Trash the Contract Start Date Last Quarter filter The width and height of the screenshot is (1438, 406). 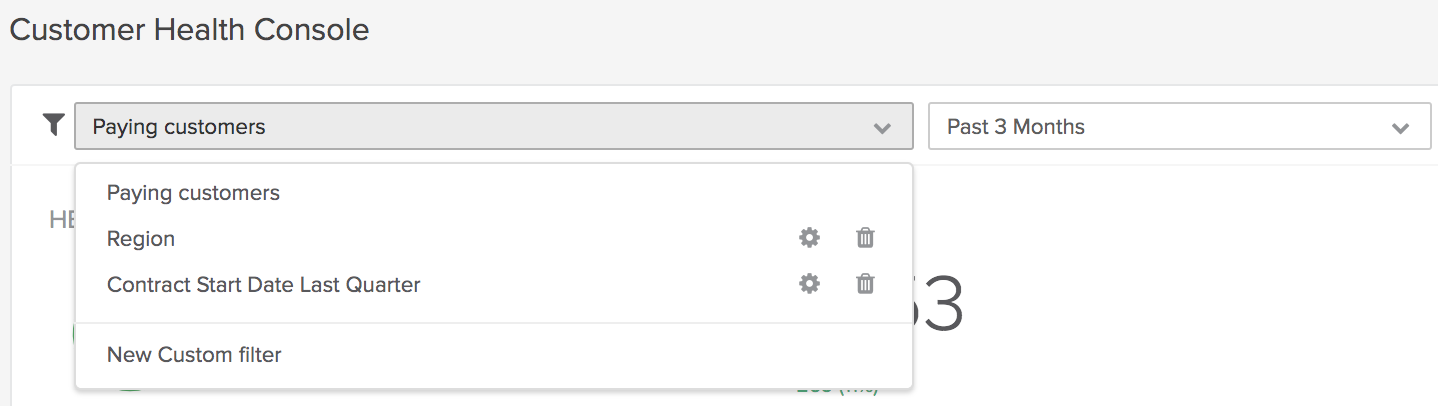pyautogui.click(x=865, y=284)
